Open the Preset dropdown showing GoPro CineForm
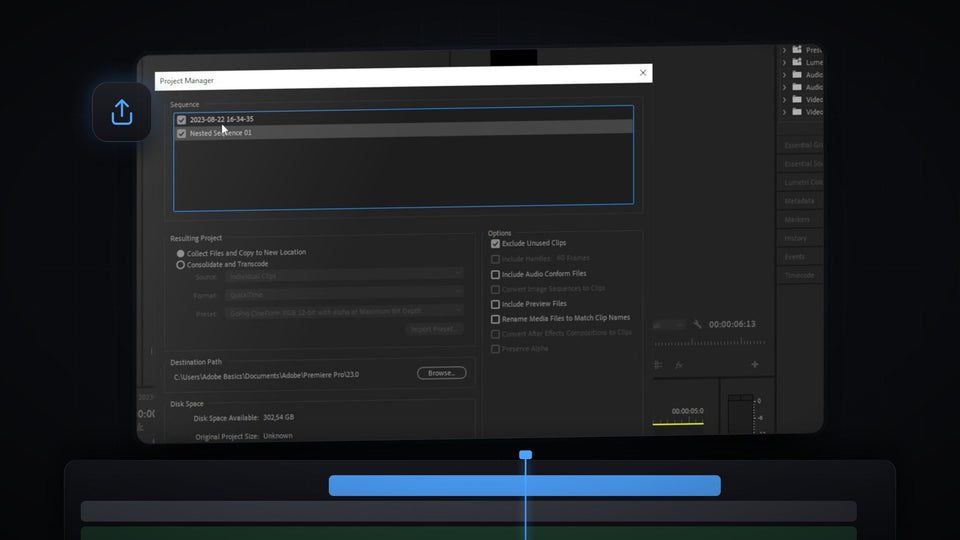Viewport: 960px width, 540px height. point(344,312)
